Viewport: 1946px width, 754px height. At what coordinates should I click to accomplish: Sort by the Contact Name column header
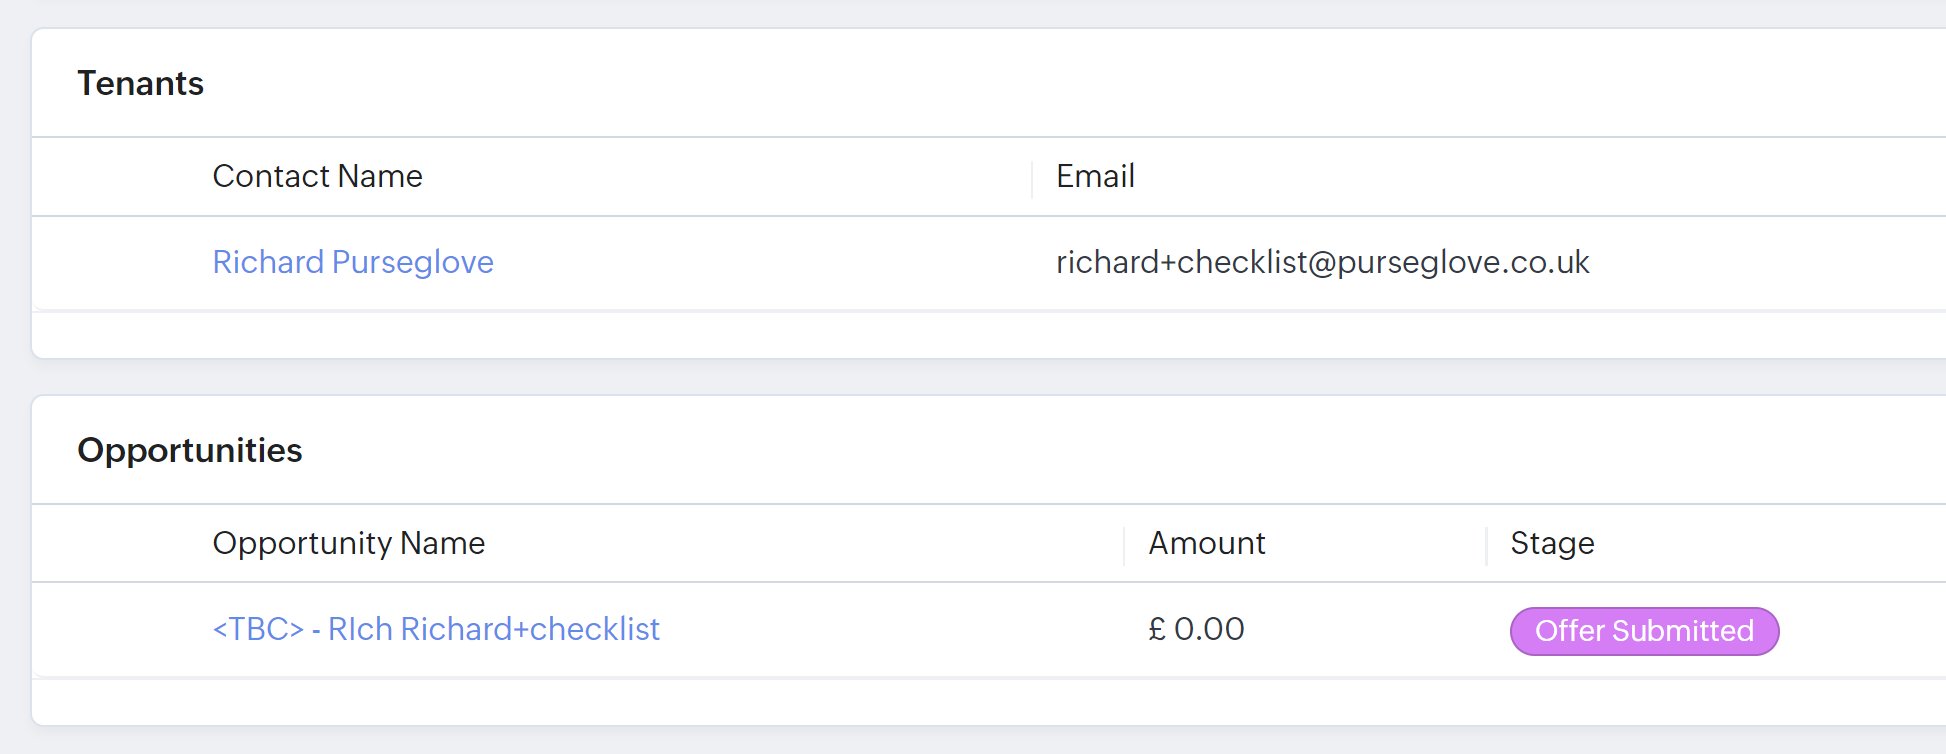(x=317, y=176)
